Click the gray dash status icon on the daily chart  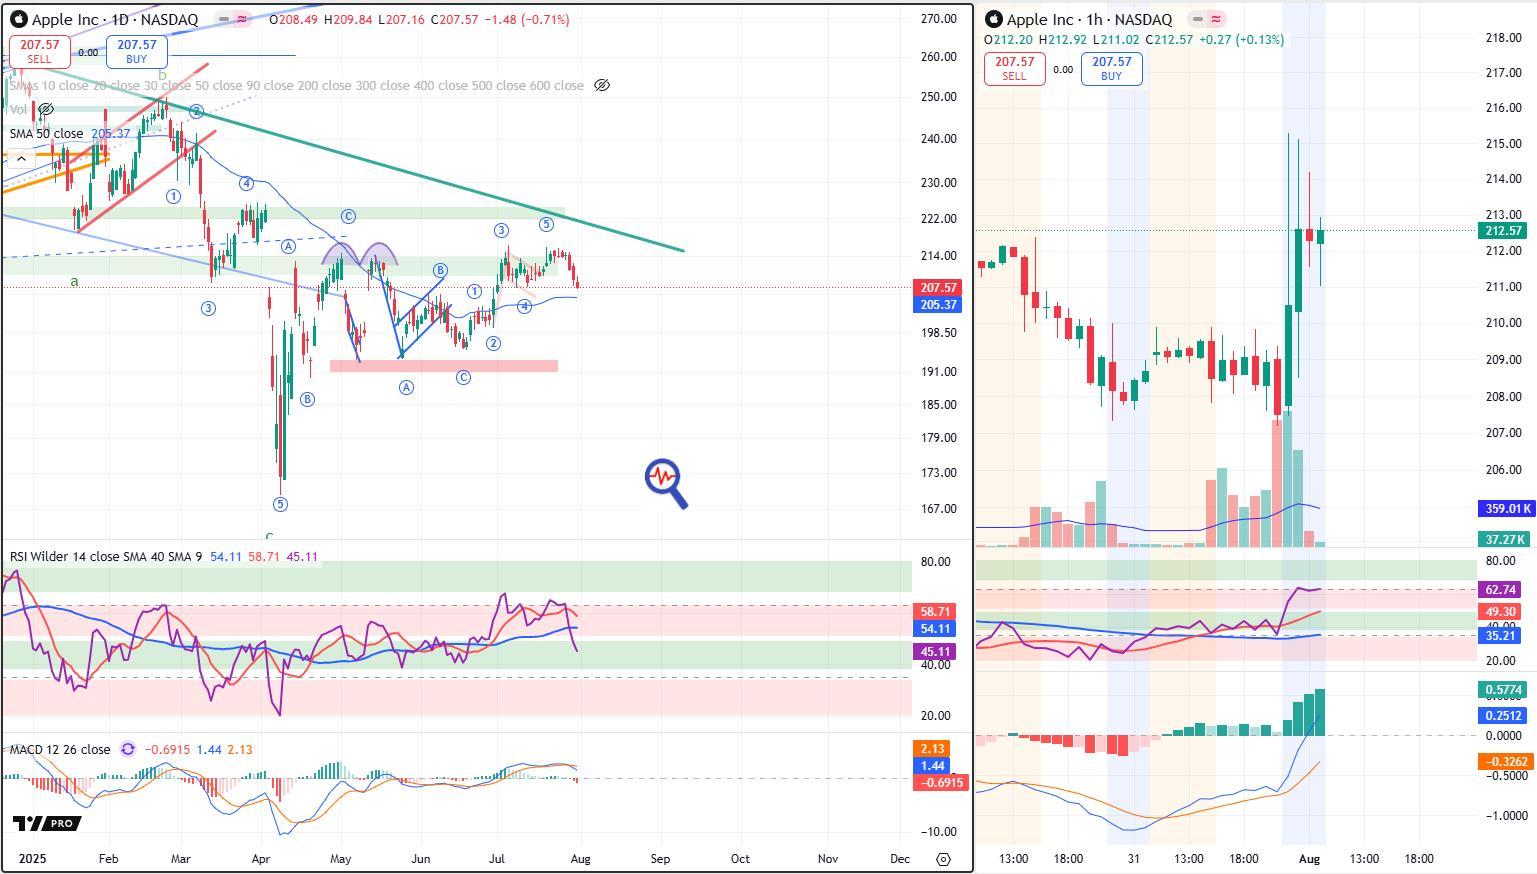[x=223, y=19]
